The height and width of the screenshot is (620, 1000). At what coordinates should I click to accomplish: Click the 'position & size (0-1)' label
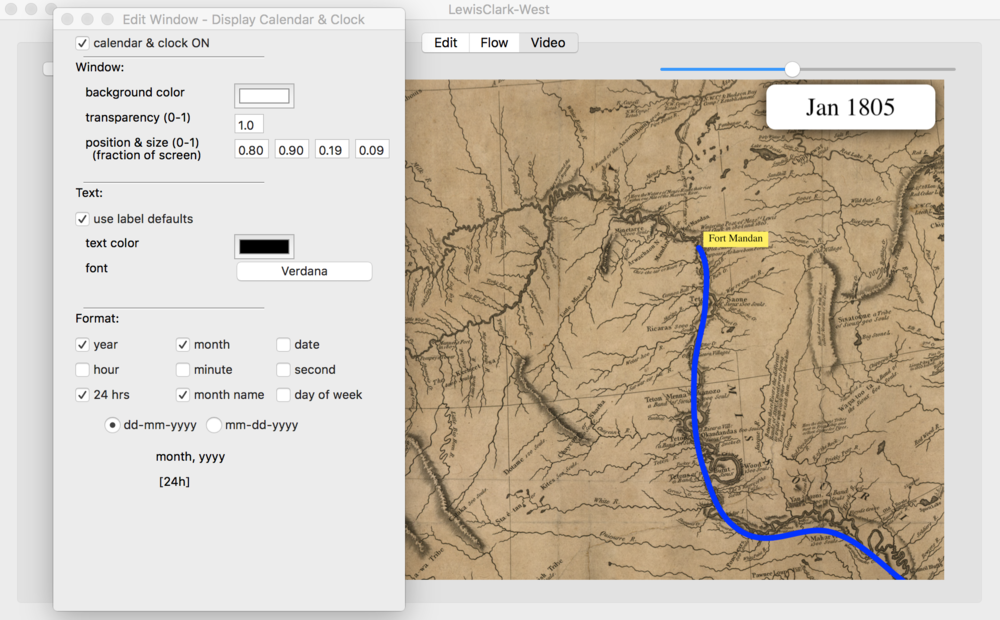tap(142, 142)
